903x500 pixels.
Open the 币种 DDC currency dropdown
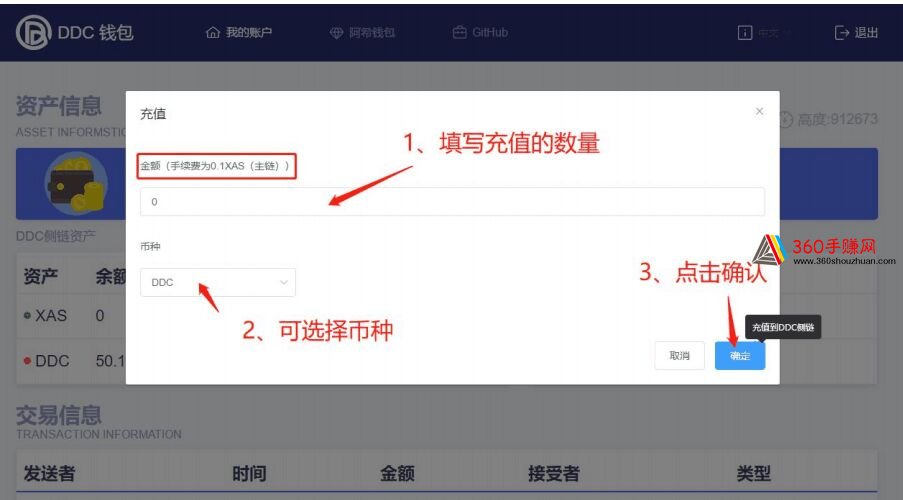(x=218, y=282)
